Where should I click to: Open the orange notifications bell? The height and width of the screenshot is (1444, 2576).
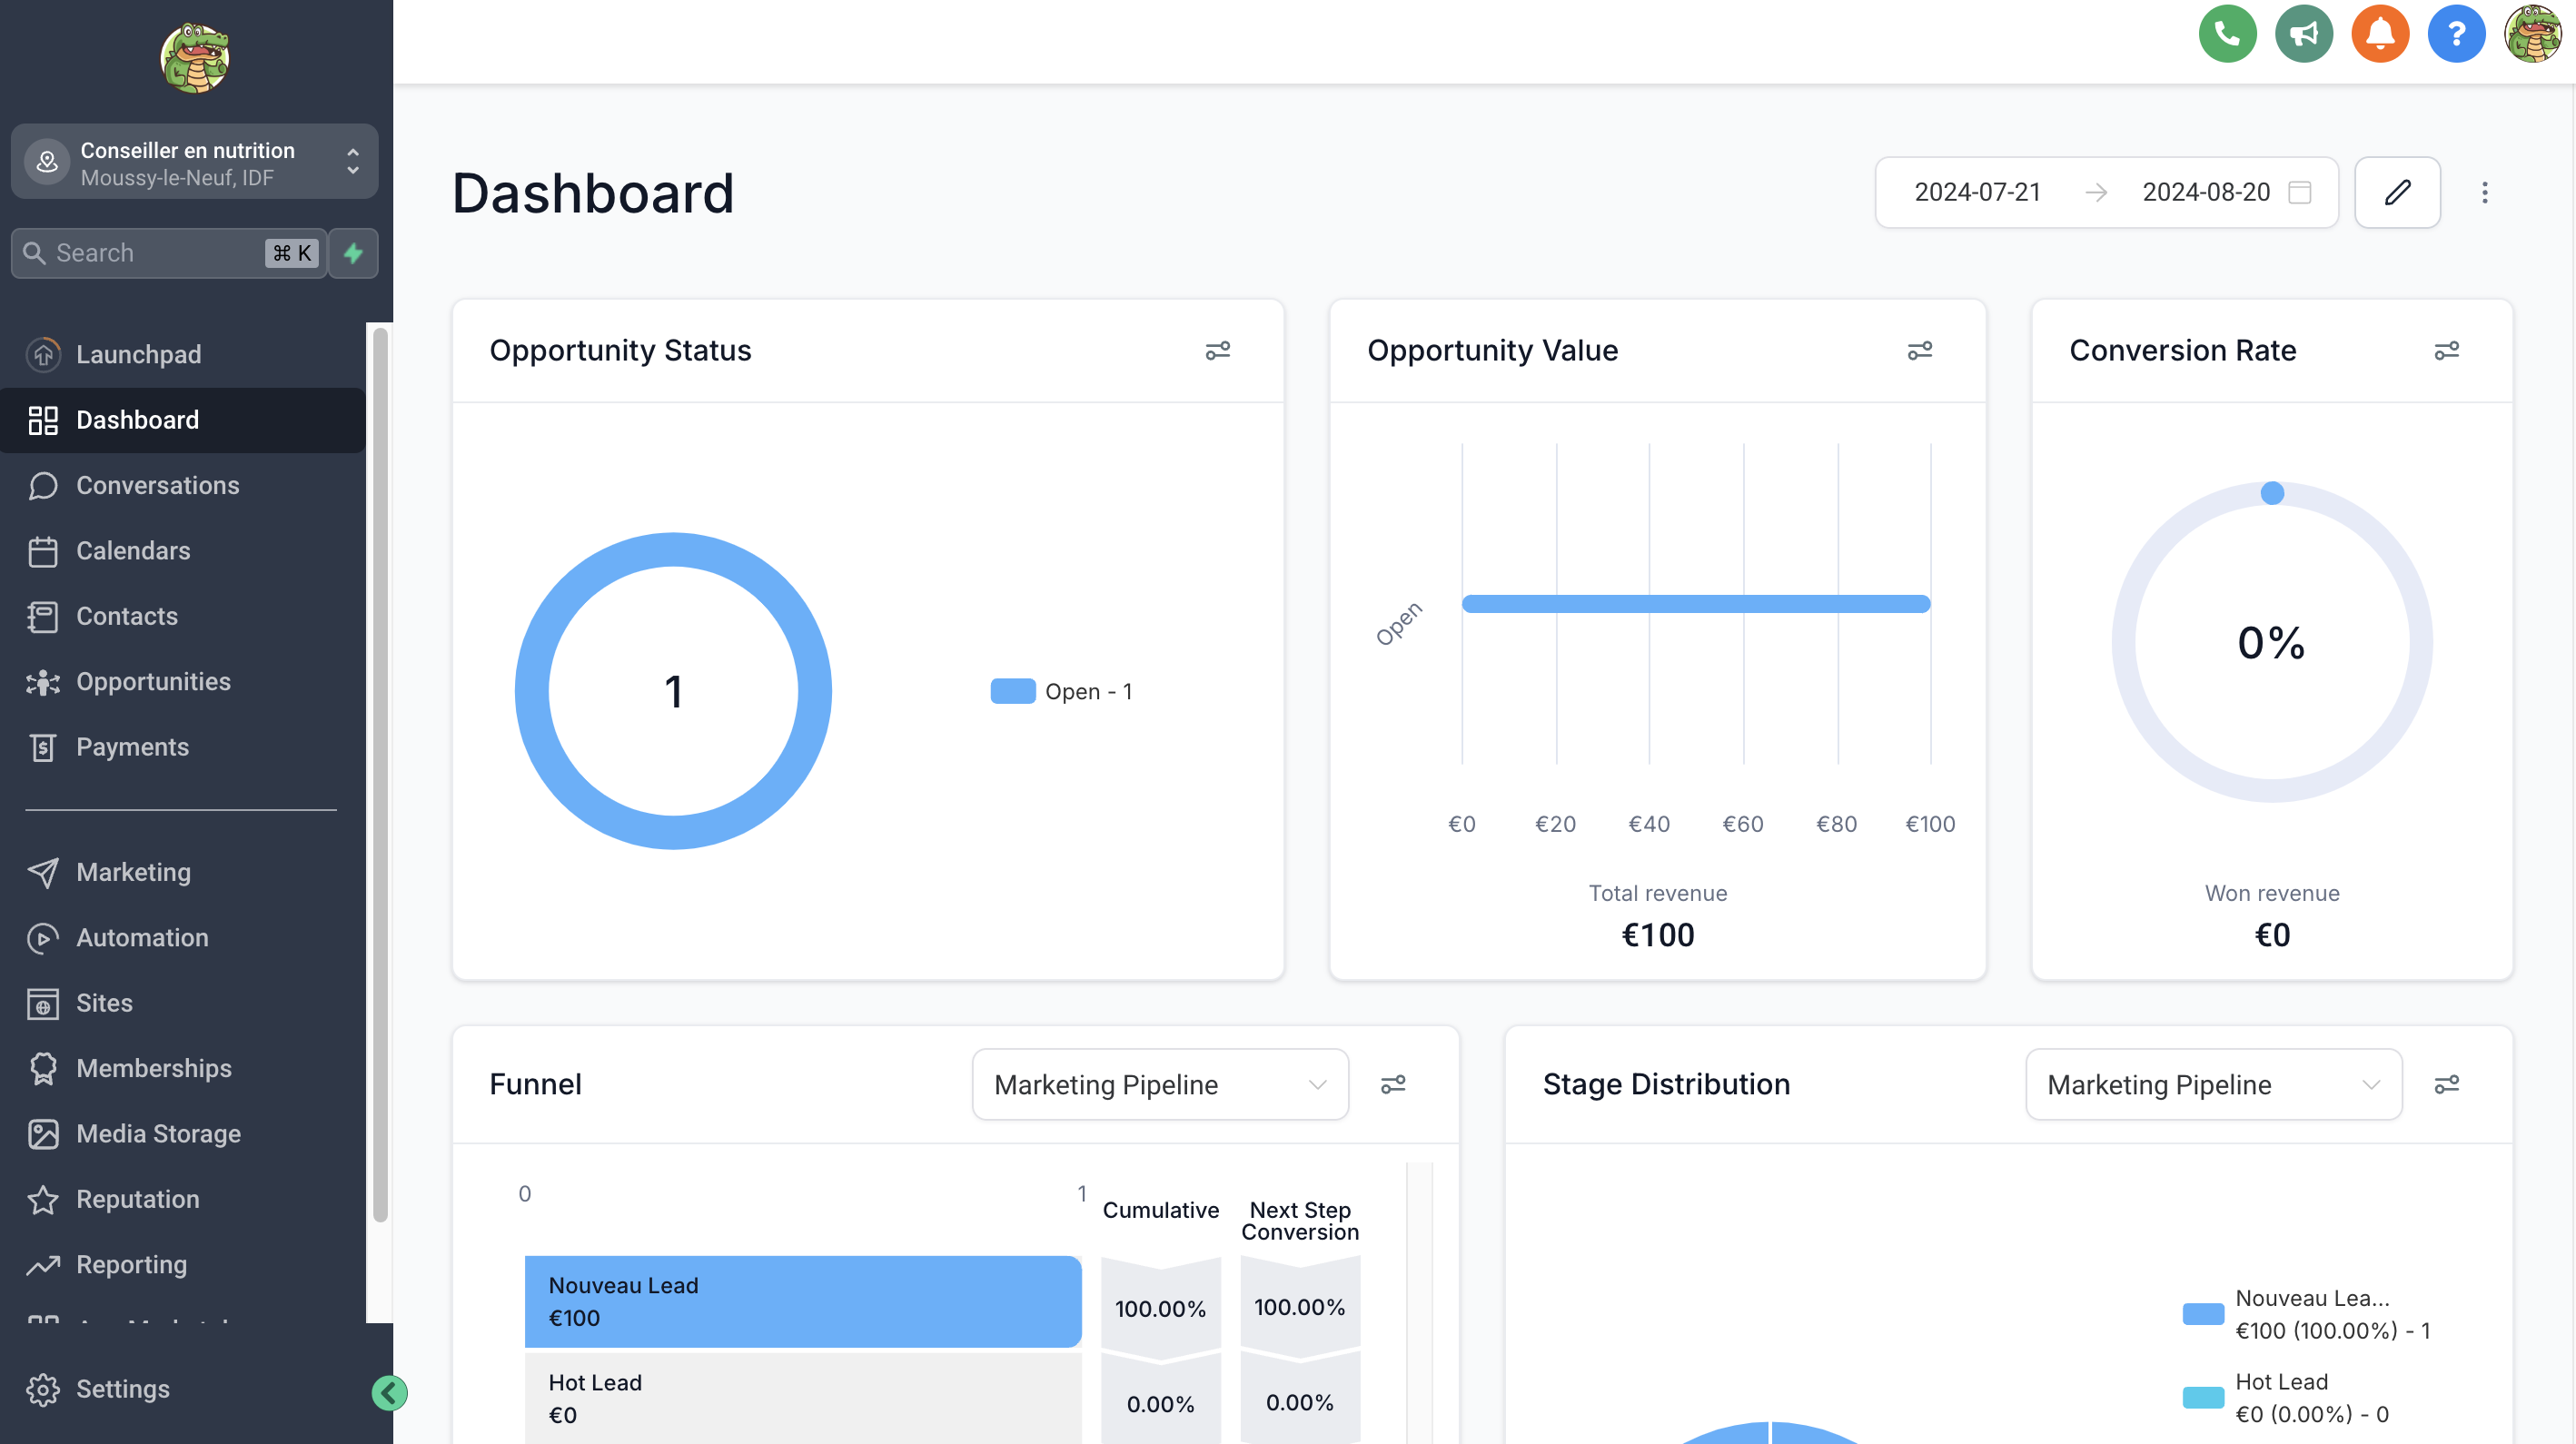[2379, 34]
